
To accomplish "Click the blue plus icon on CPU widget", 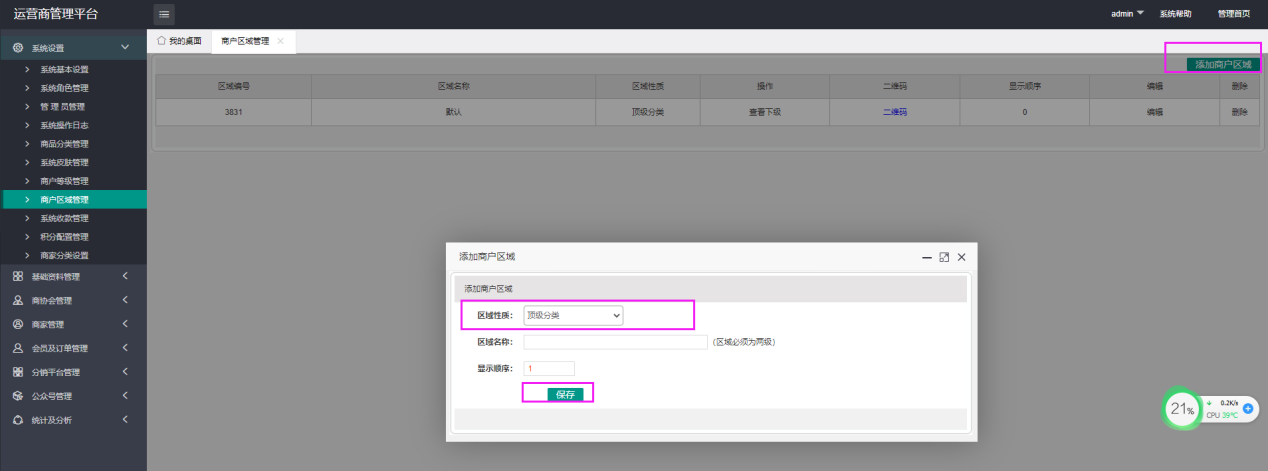I will pyautogui.click(x=1249, y=409).
